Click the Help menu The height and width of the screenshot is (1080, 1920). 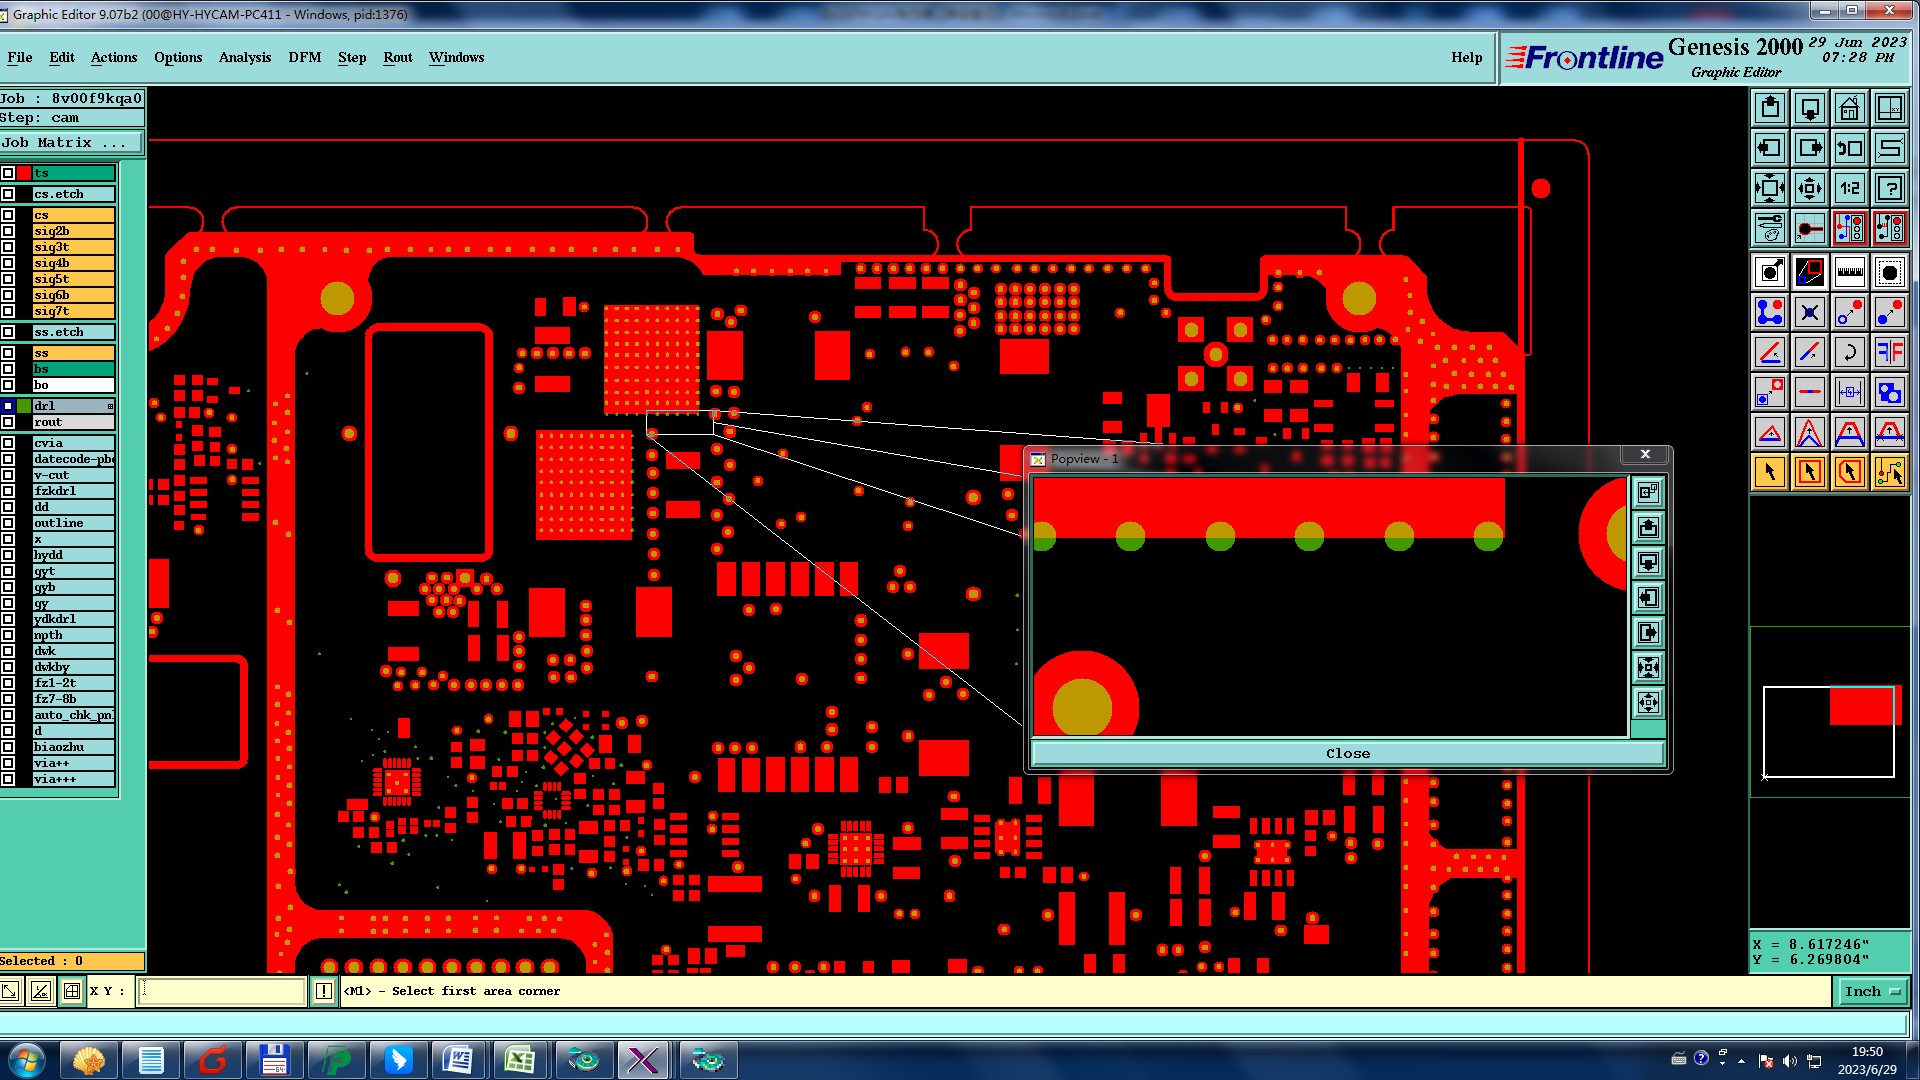(1466, 57)
